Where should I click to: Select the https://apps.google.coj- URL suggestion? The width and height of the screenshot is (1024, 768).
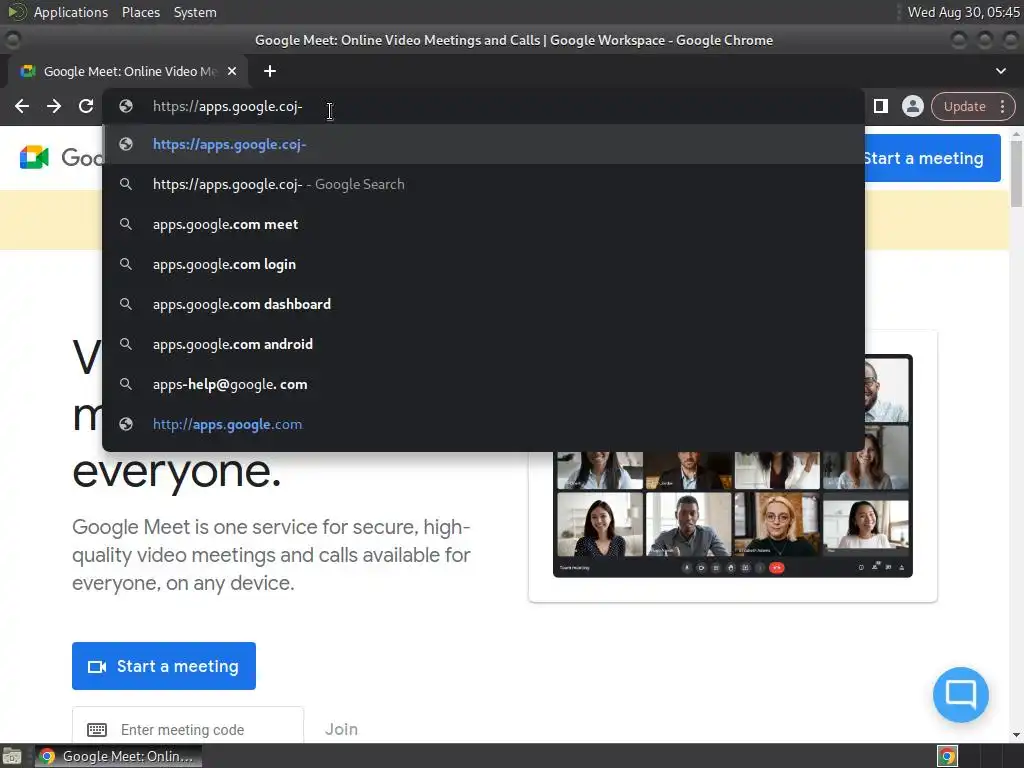pos(483,144)
